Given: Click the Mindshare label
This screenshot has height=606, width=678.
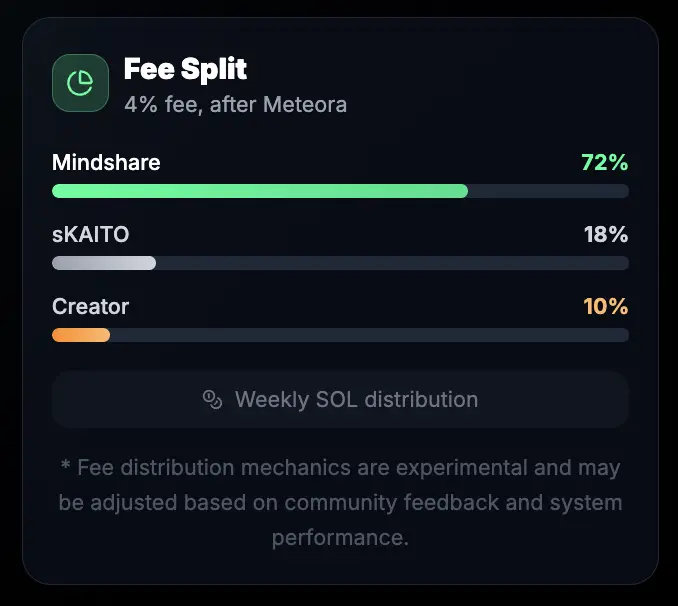Looking at the screenshot, I should click(x=106, y=163).
